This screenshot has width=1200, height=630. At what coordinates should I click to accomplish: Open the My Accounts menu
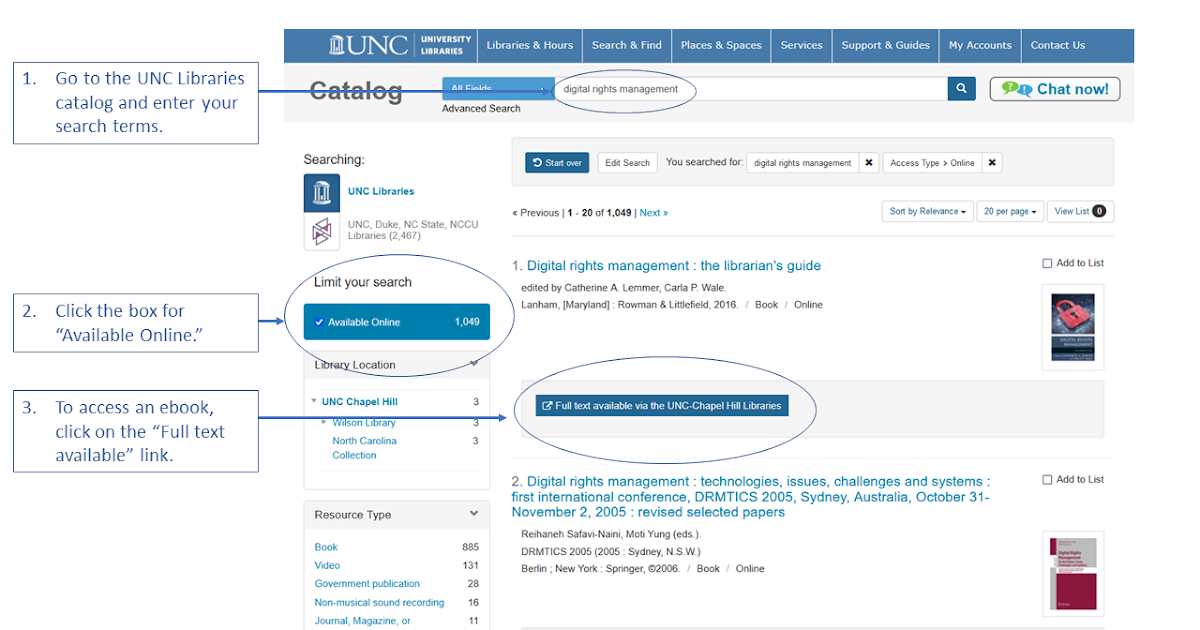980,45
